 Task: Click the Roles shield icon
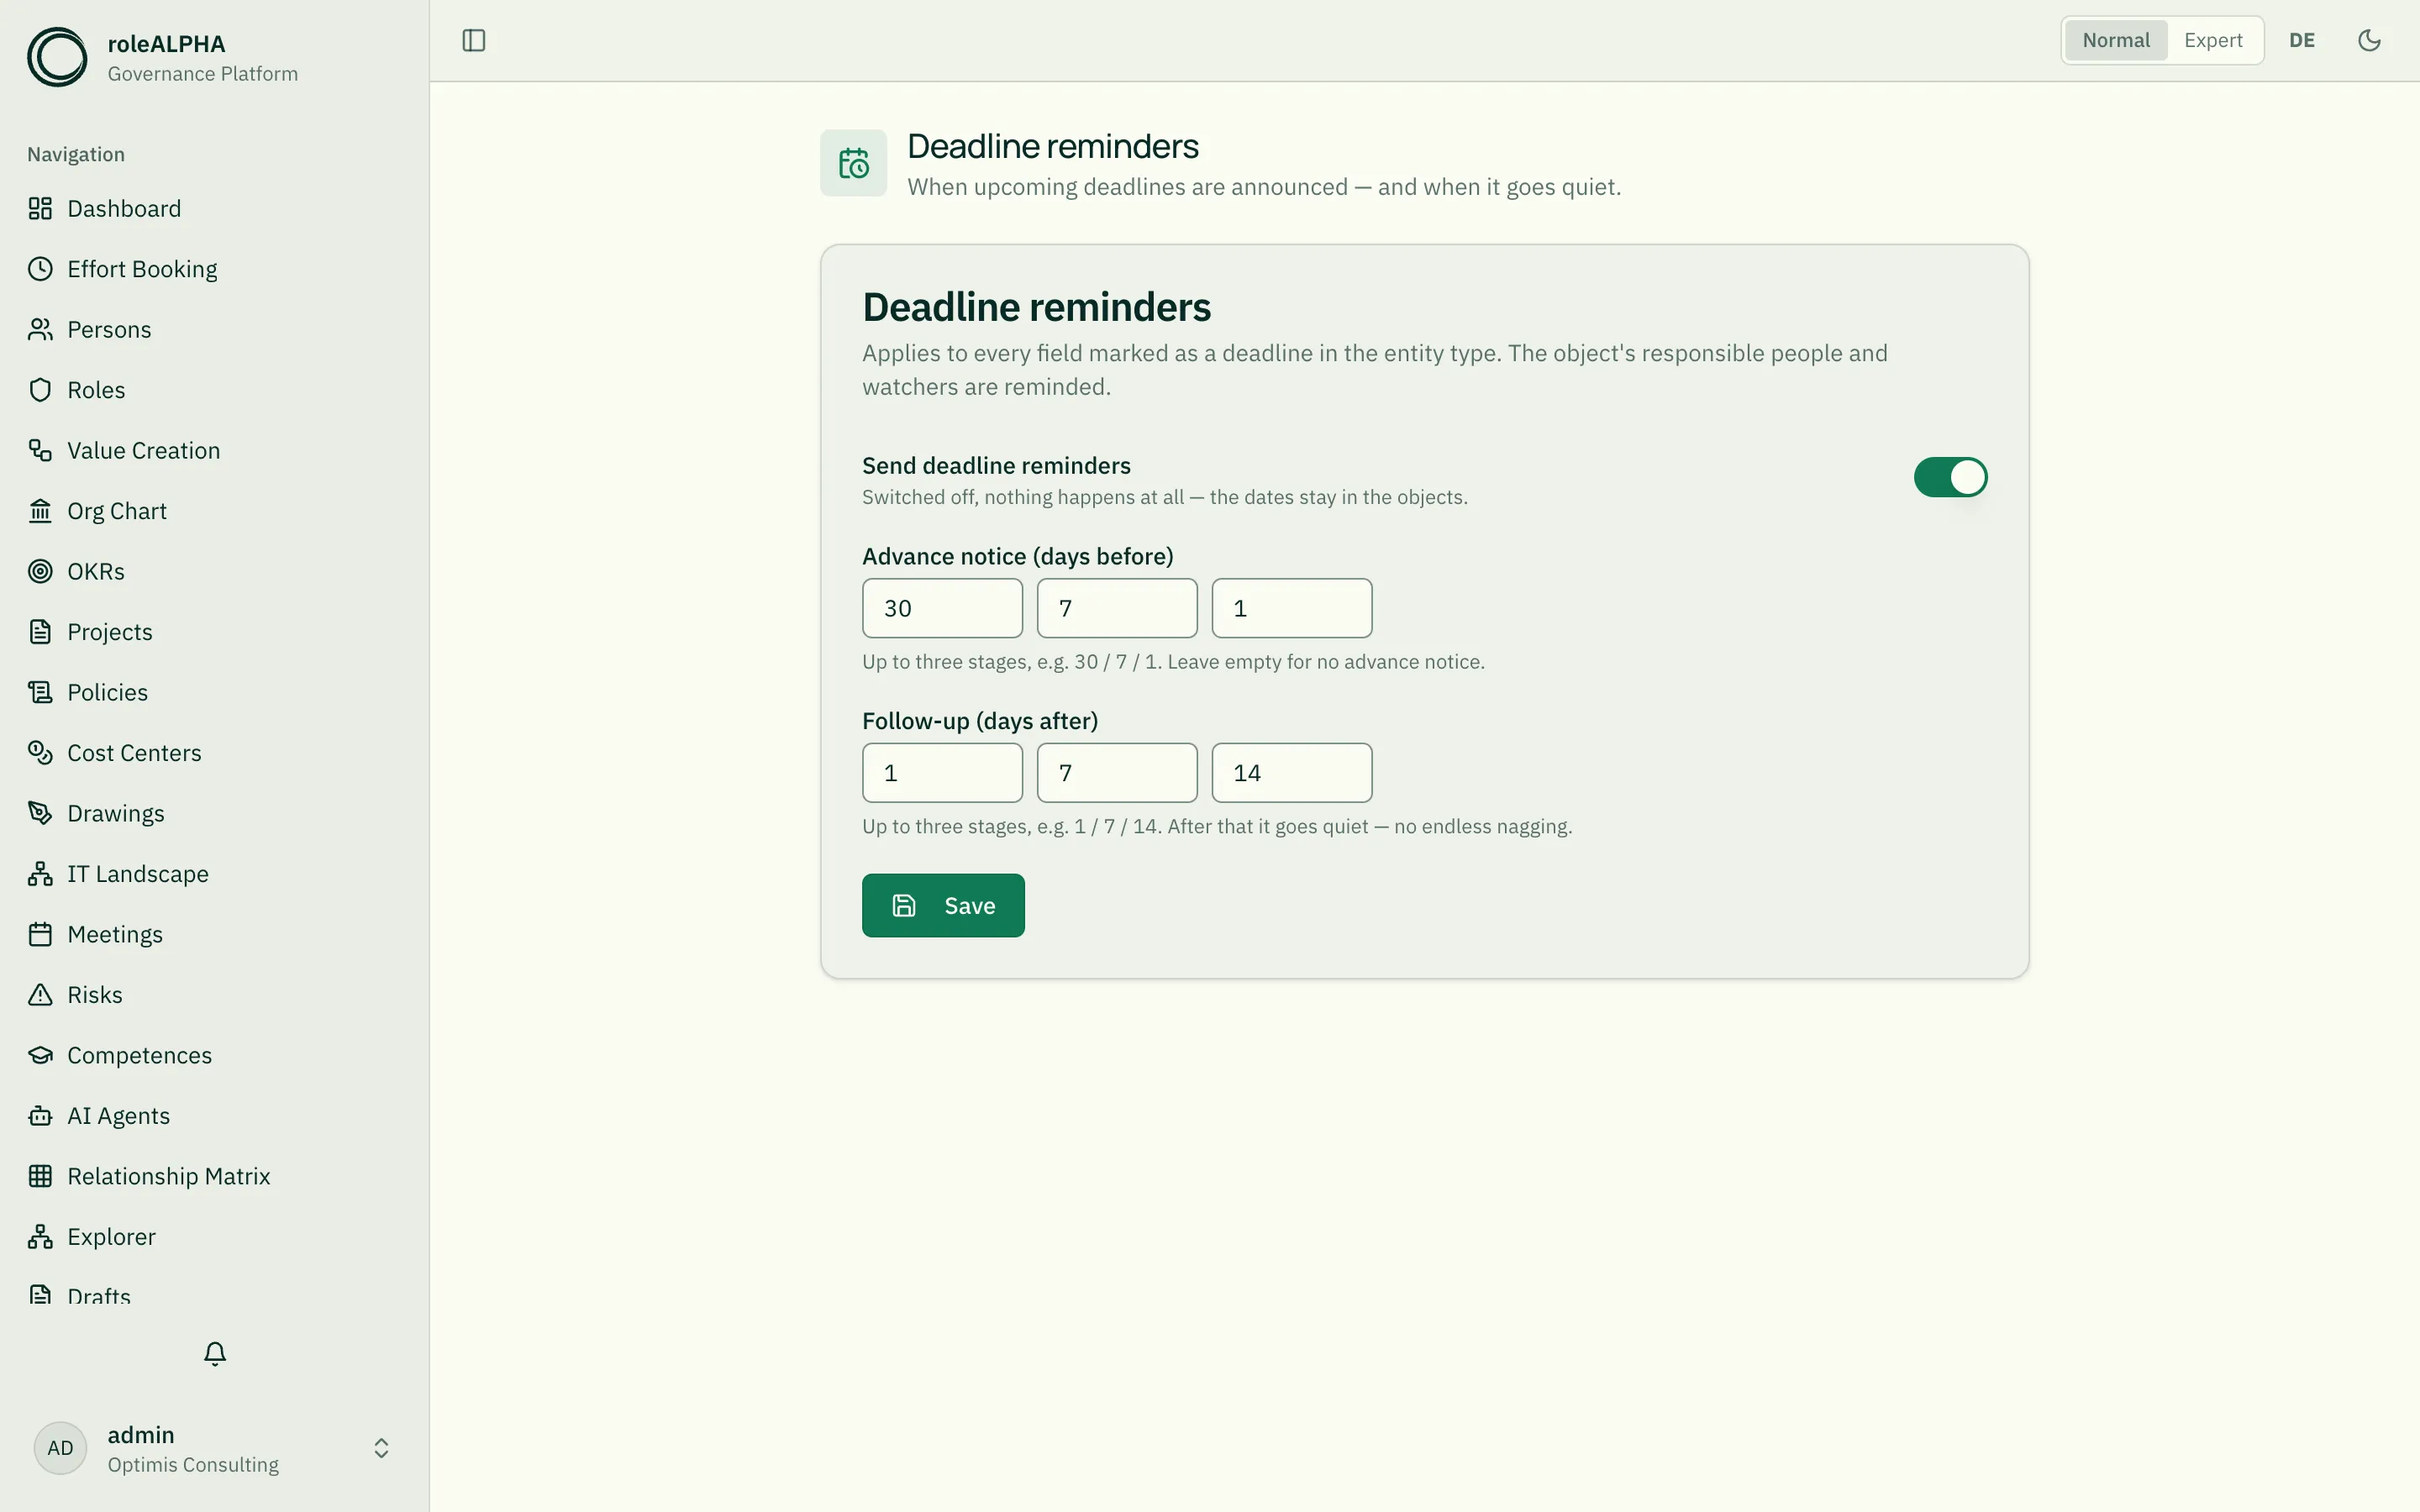coord(40,390)
